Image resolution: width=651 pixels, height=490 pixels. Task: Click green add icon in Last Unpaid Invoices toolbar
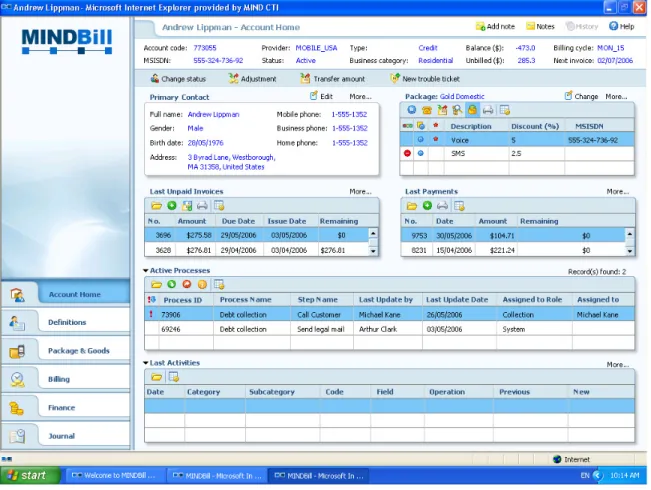pos(171,206)
